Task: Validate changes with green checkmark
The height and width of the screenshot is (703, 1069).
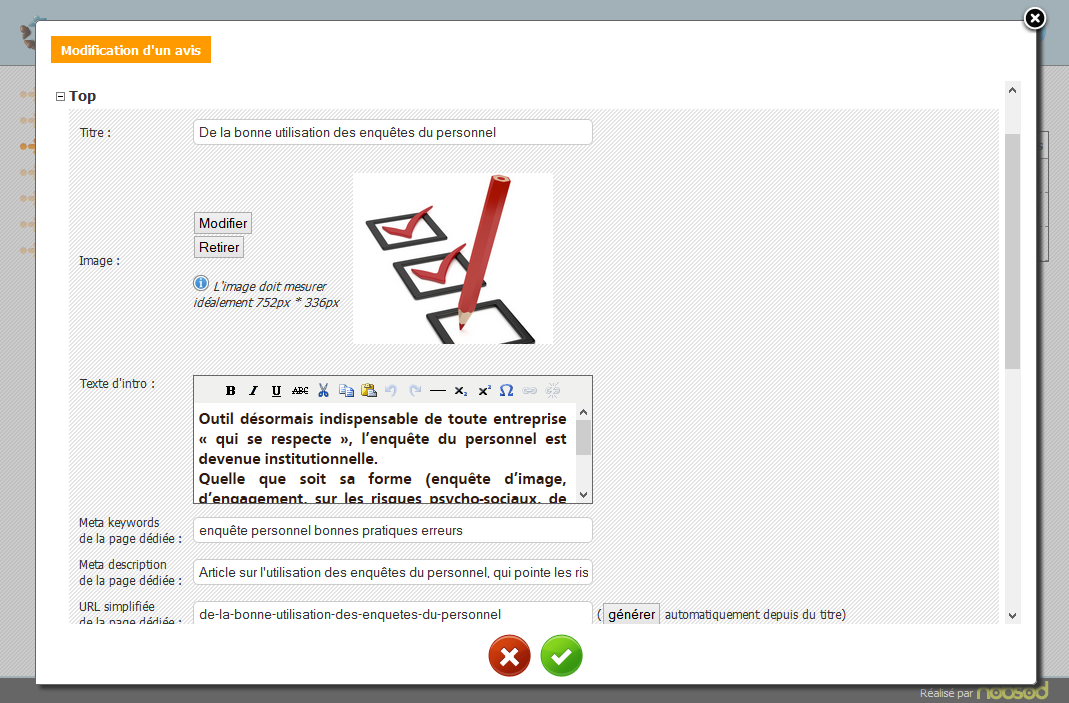Action: coord(561,656)
